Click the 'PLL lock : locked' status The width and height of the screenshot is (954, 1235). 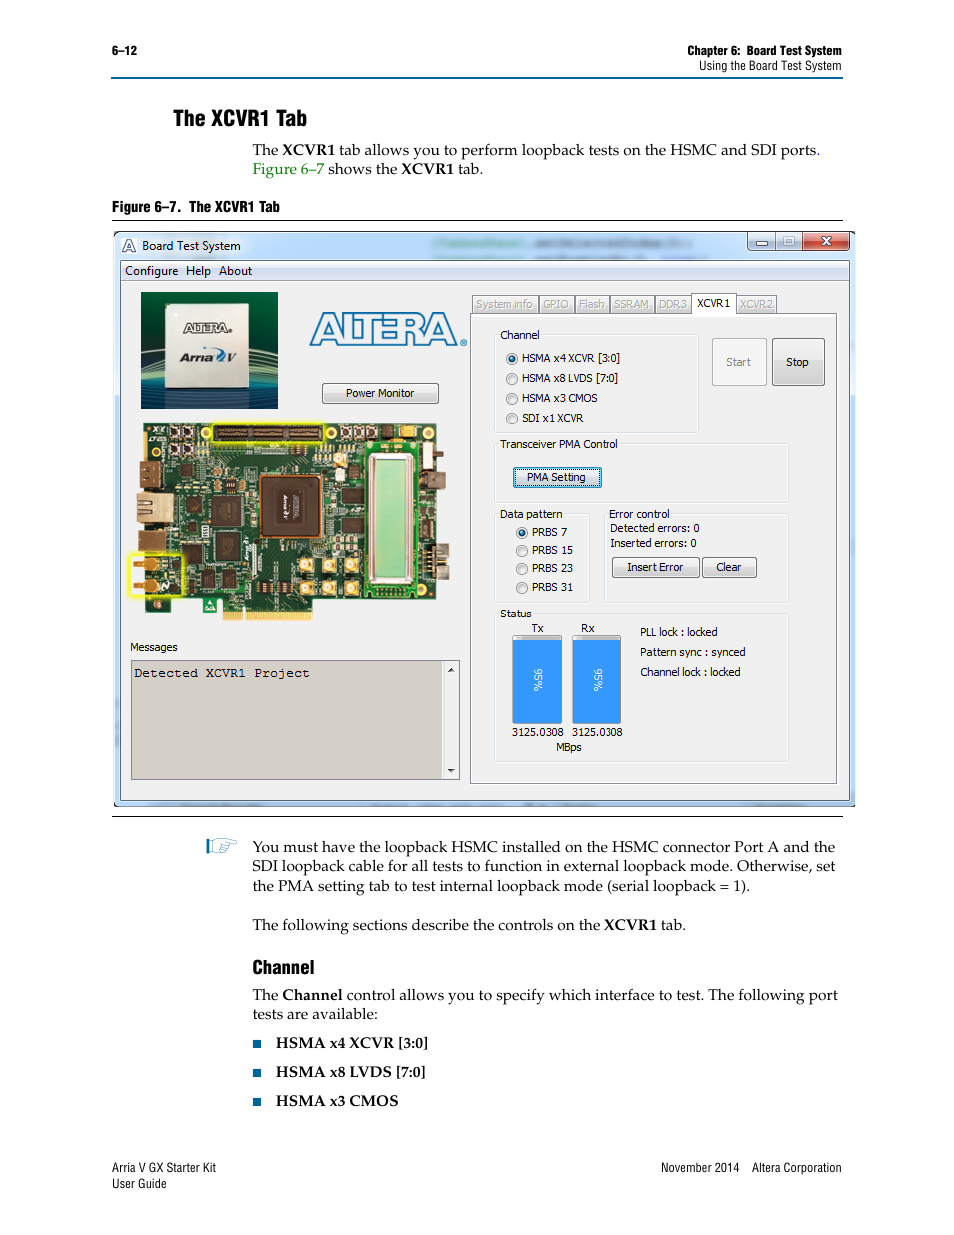(x=679, y=632)
